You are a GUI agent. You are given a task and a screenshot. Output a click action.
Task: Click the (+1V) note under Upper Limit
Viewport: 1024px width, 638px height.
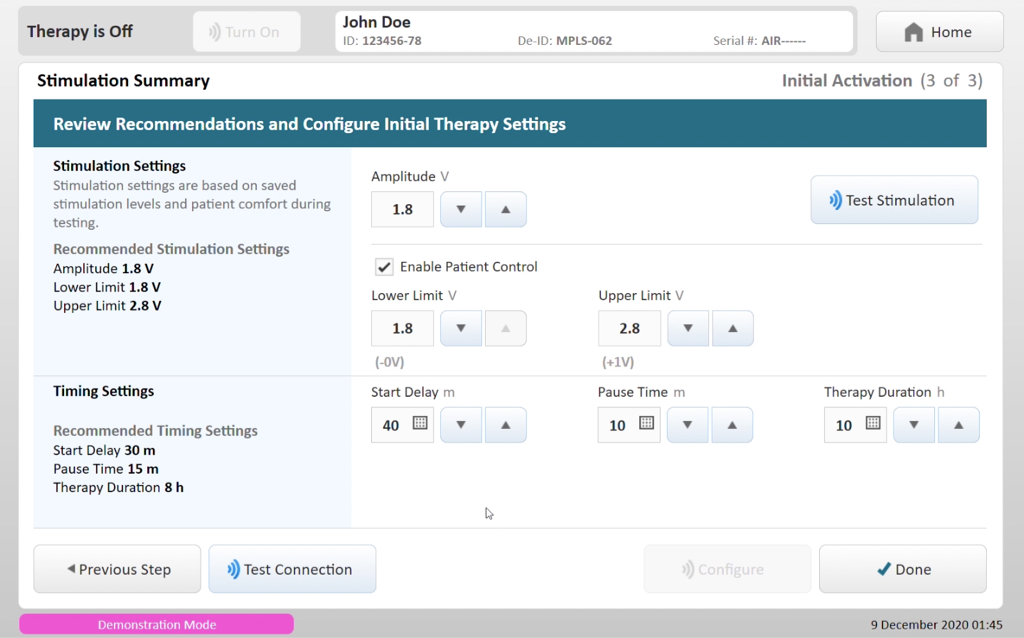[x=618, y=362]
